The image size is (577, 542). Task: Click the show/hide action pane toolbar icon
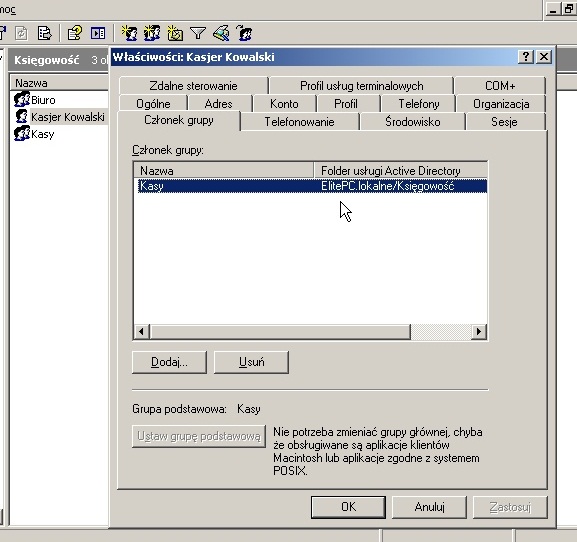98,33
